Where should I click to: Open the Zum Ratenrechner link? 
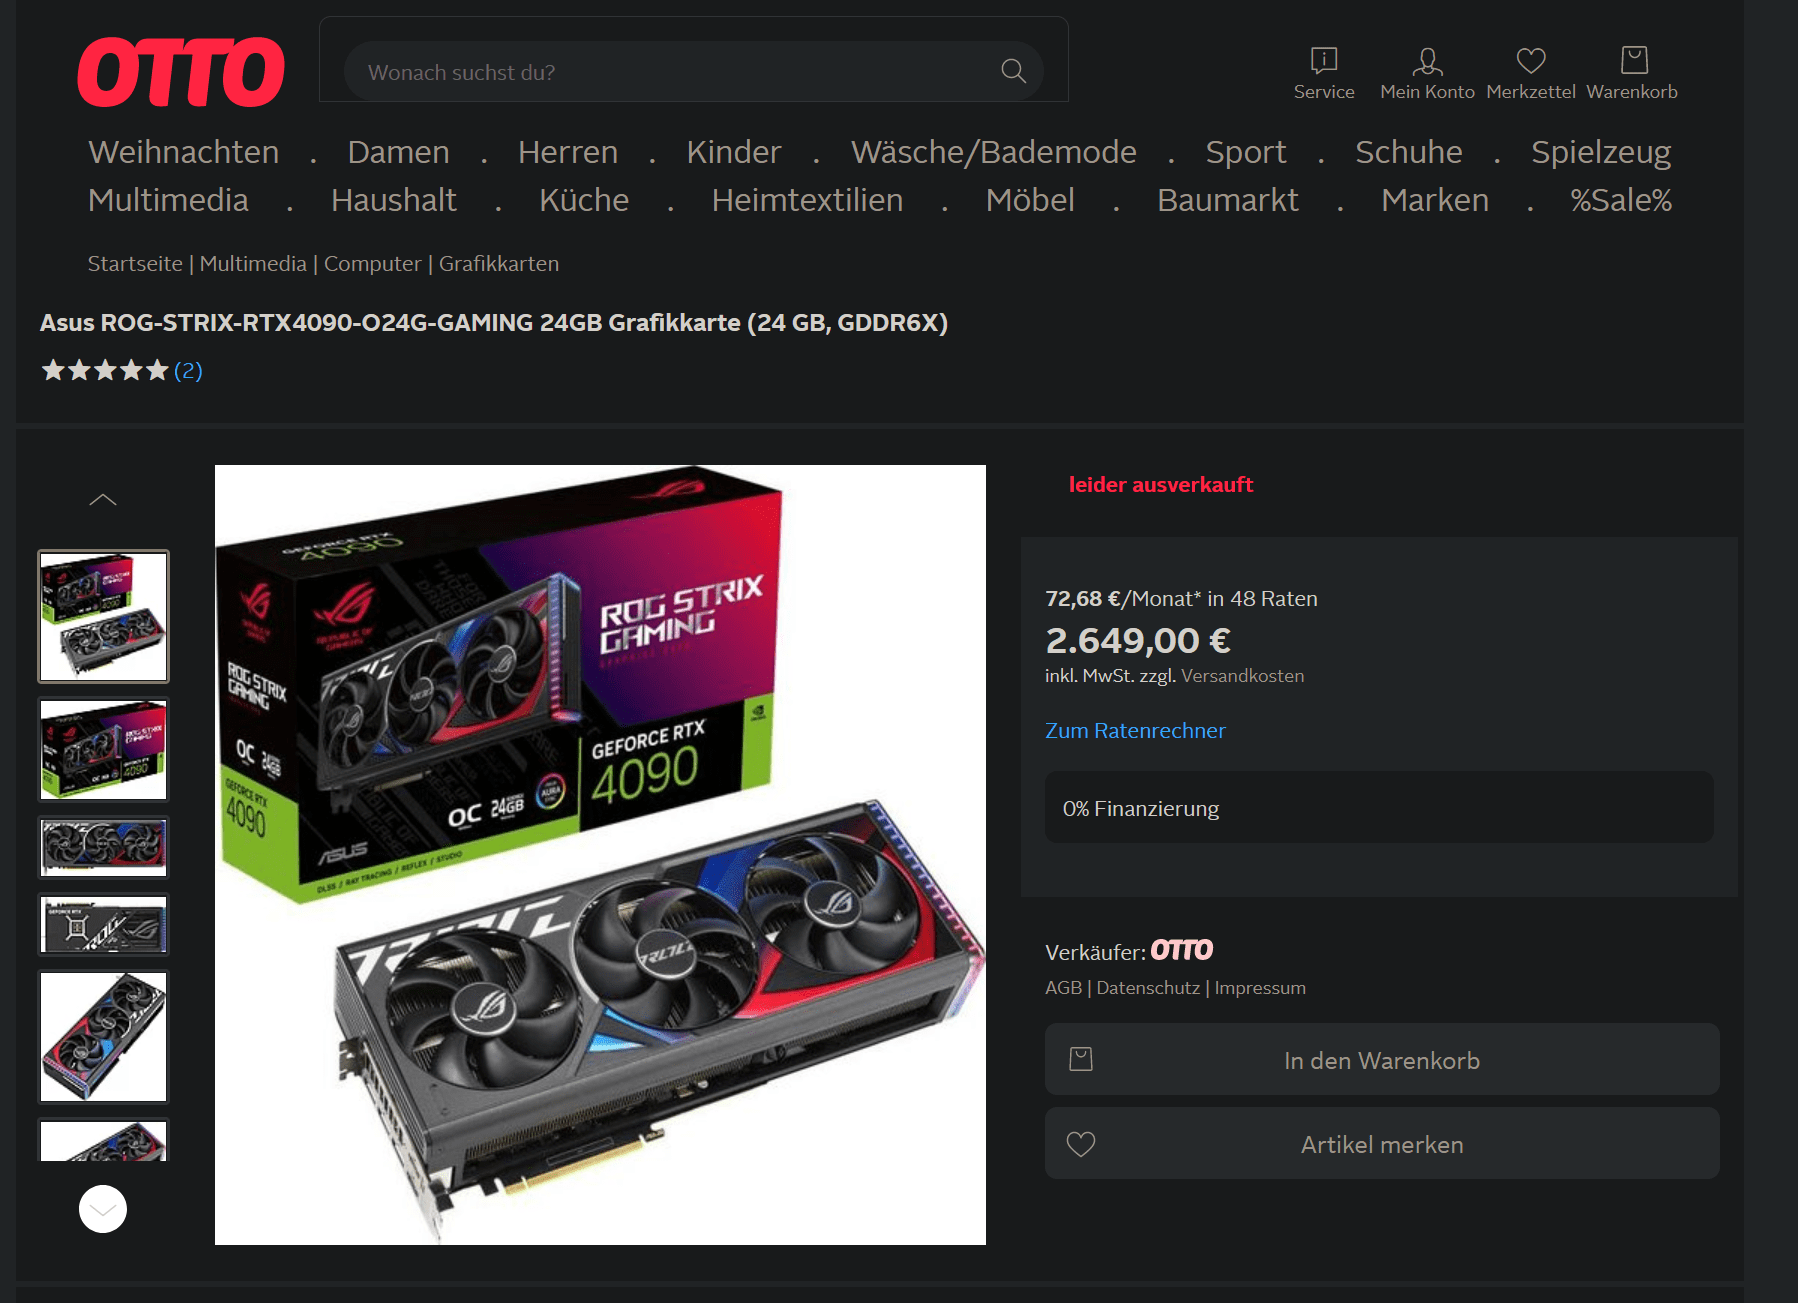[1135, 731]
